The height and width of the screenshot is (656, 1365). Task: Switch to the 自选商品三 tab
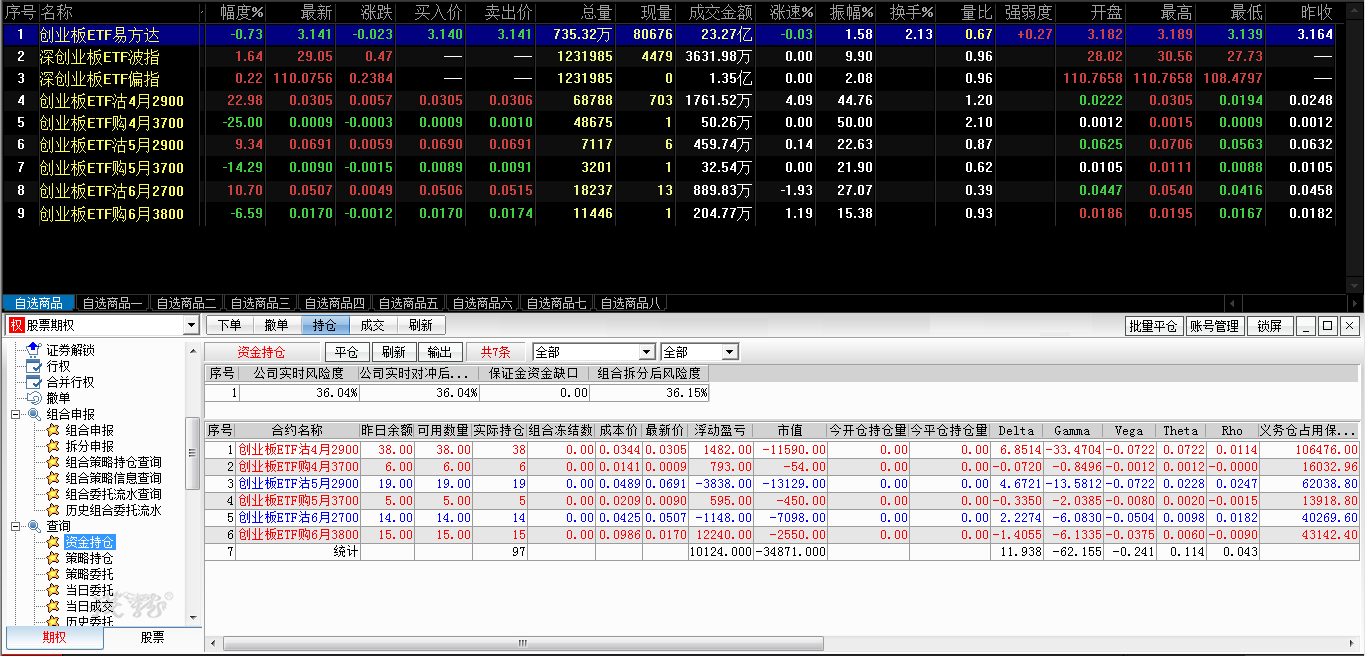[258, 303]
